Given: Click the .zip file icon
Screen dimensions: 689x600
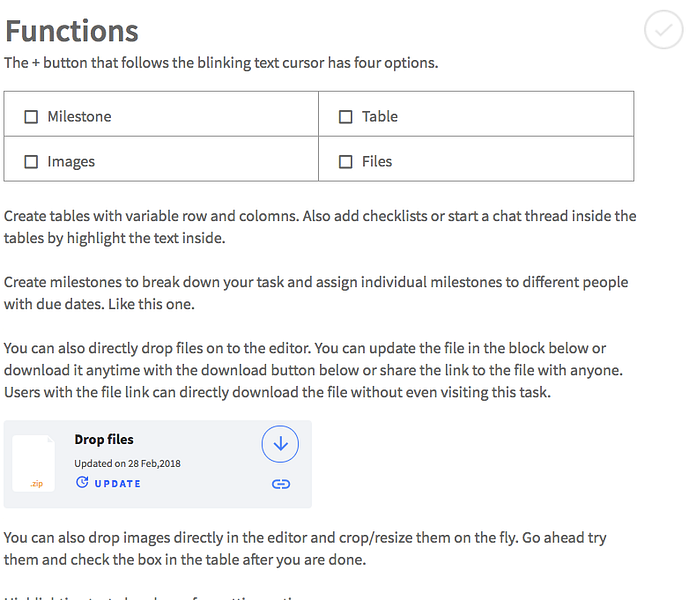Looking at the screenshot, I should click(34, 463).
